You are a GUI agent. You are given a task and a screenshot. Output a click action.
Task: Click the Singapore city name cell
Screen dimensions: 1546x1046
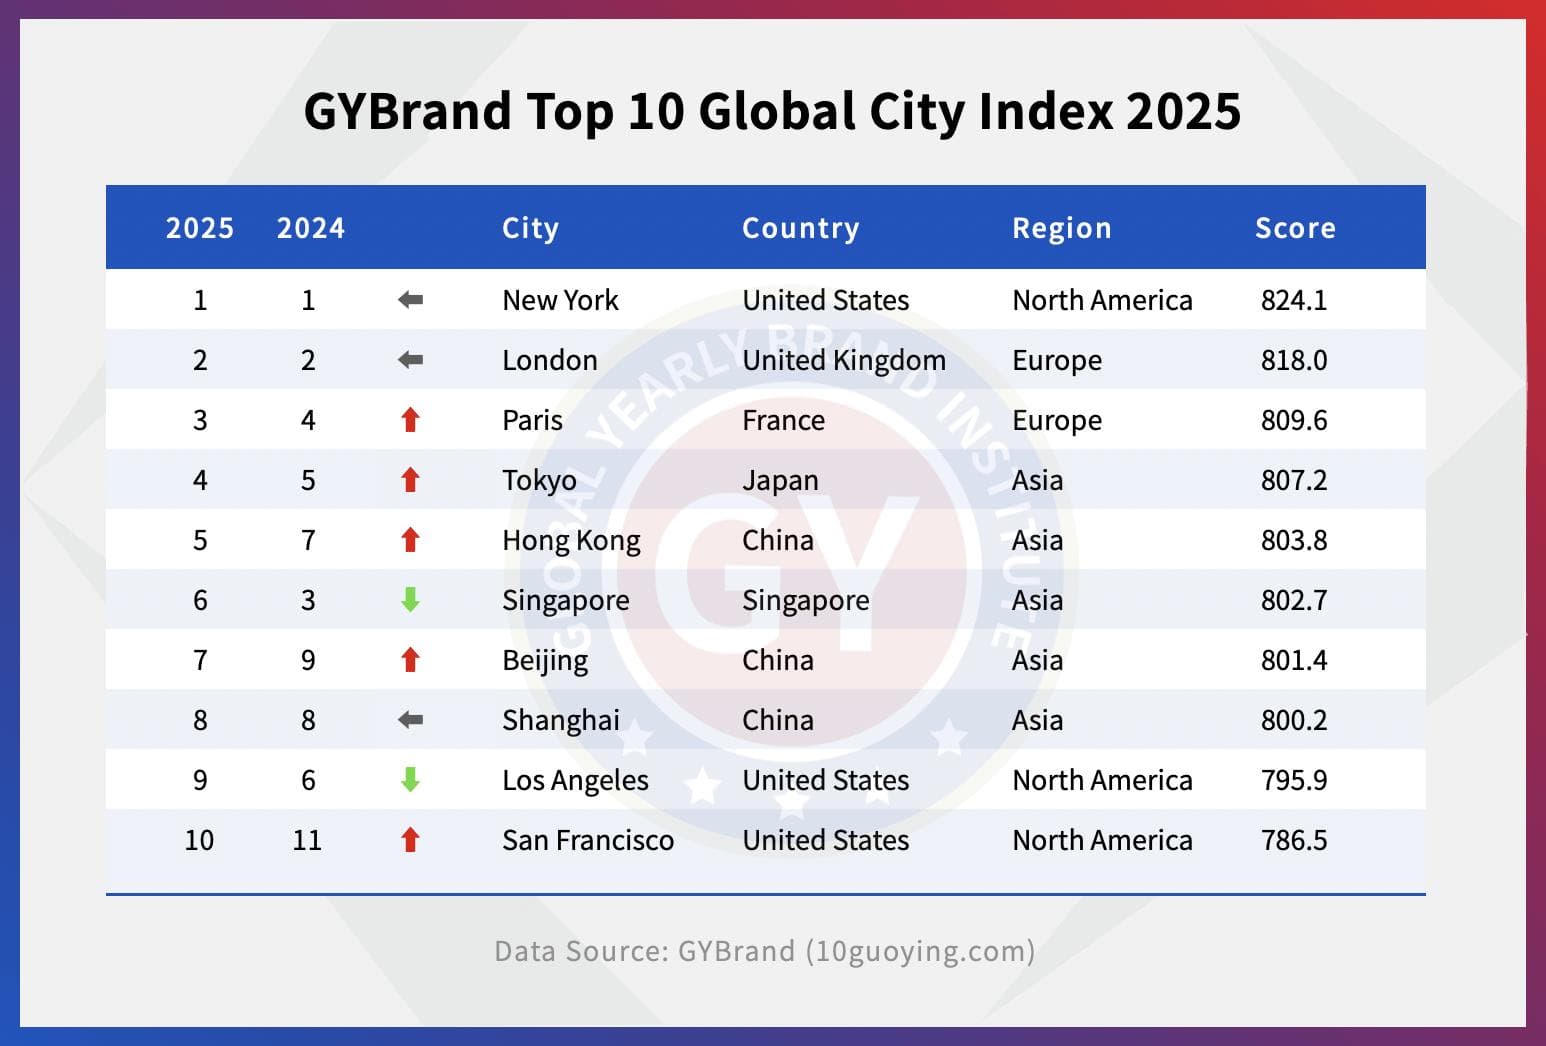click(x=566, y=601)
